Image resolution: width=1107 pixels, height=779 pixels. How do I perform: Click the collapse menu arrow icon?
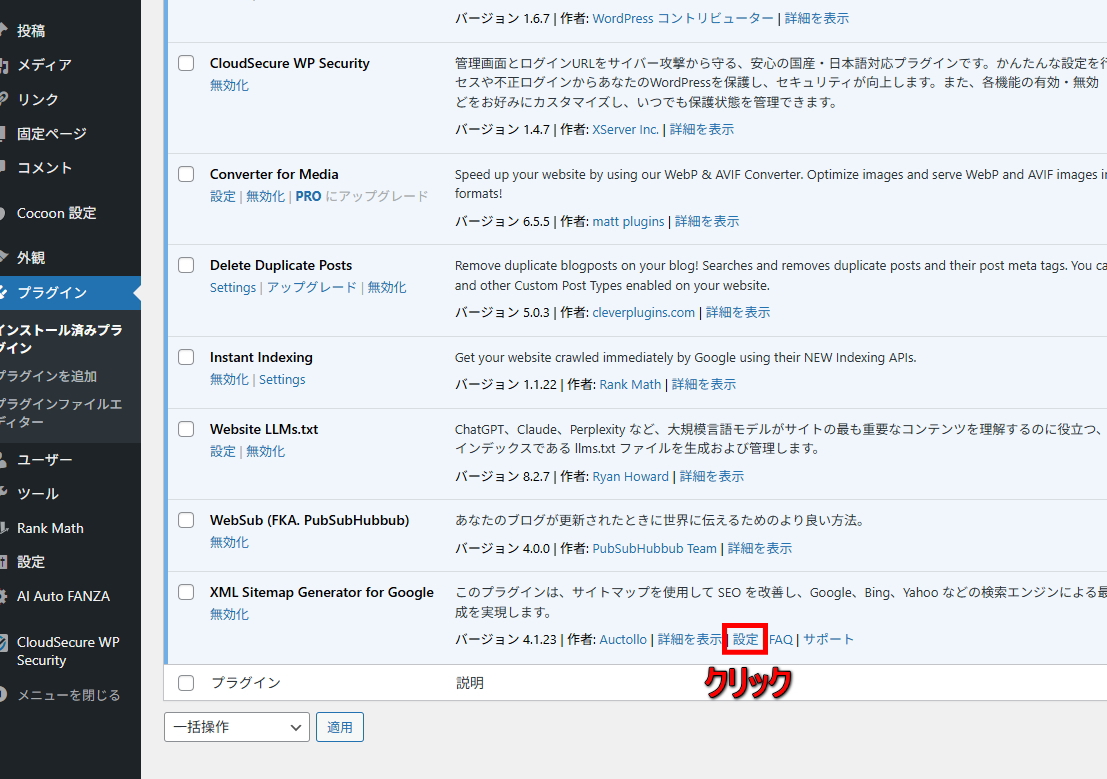(4, 695)
